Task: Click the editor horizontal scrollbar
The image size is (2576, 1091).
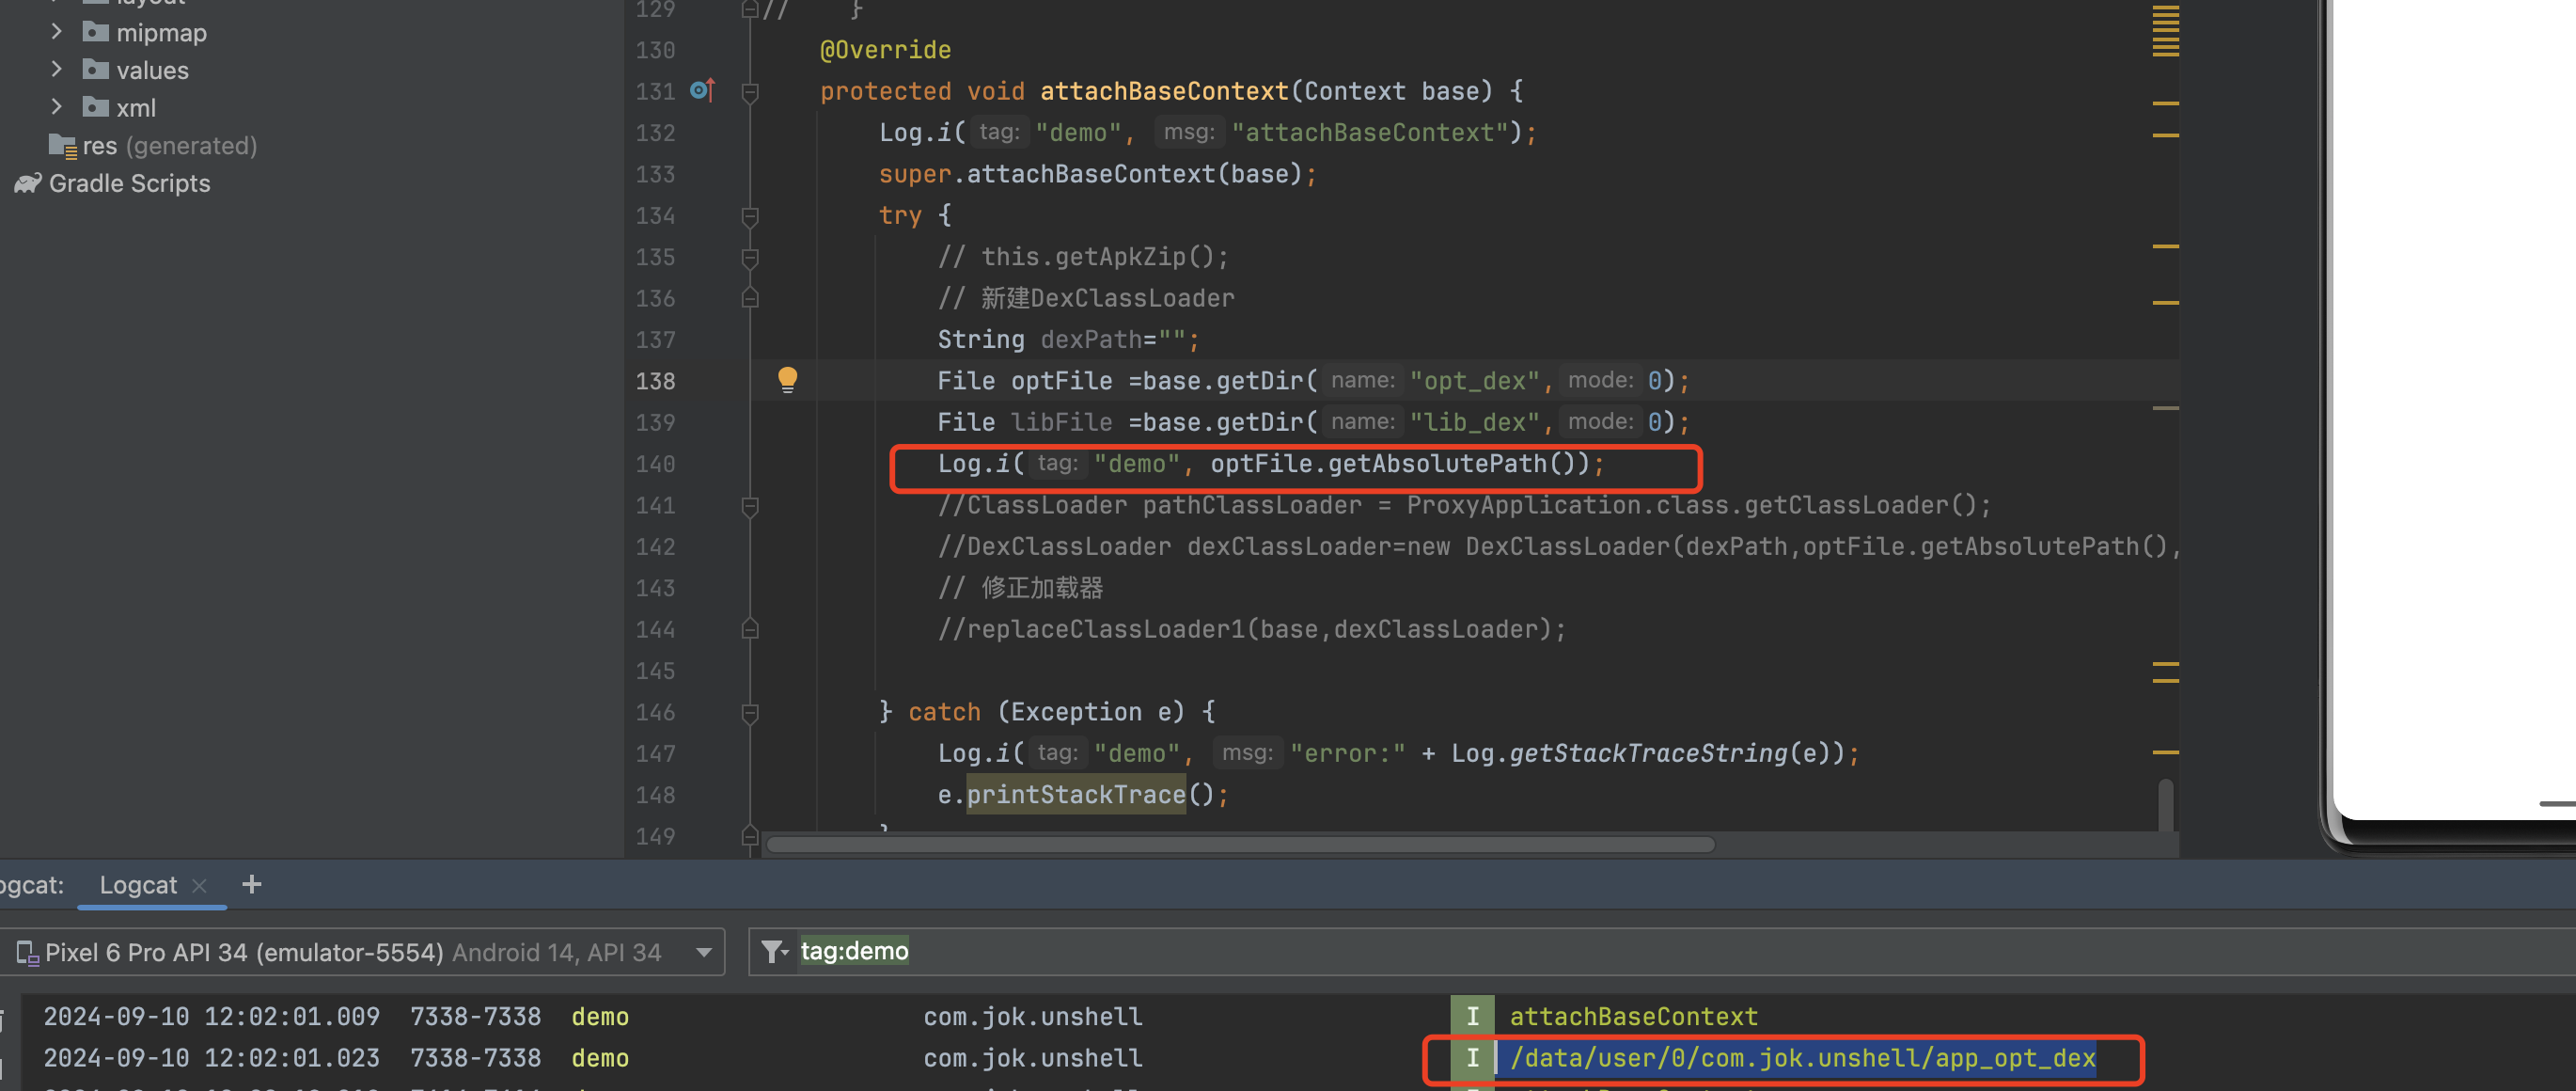Action: [1240, 845]
